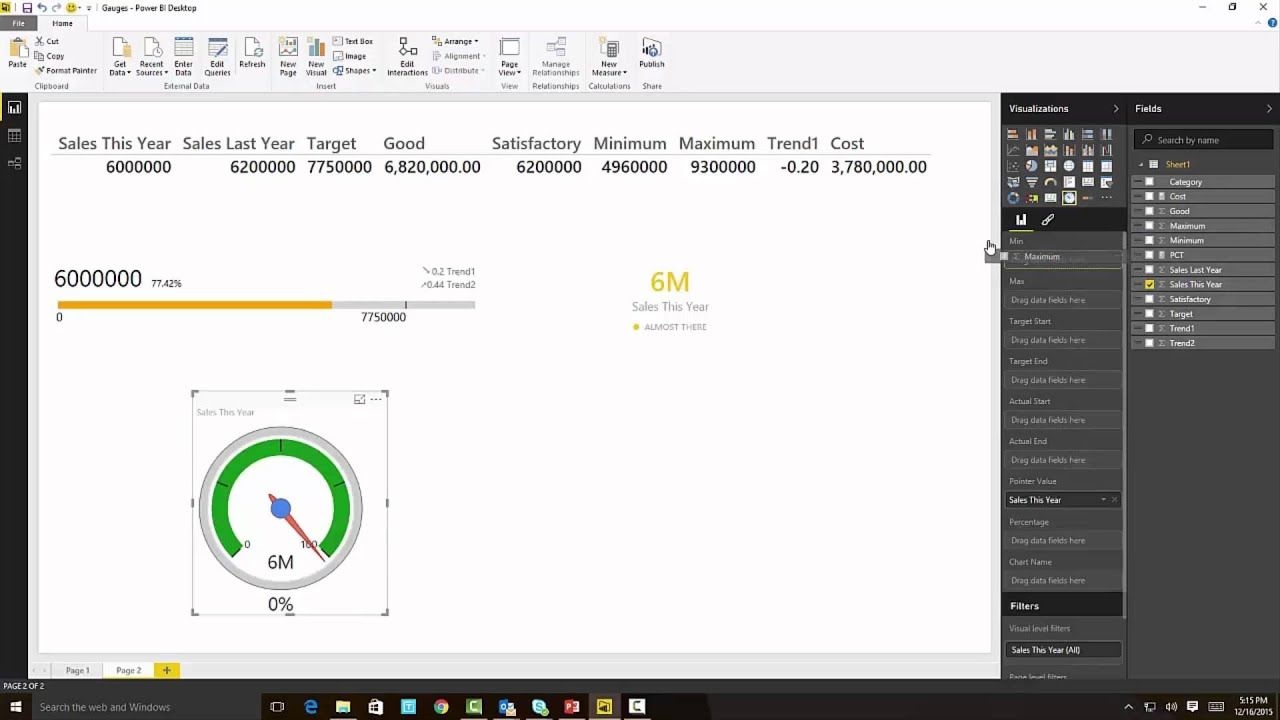
Task: Select the Page 2 tab
Action: tap(128, 670)
